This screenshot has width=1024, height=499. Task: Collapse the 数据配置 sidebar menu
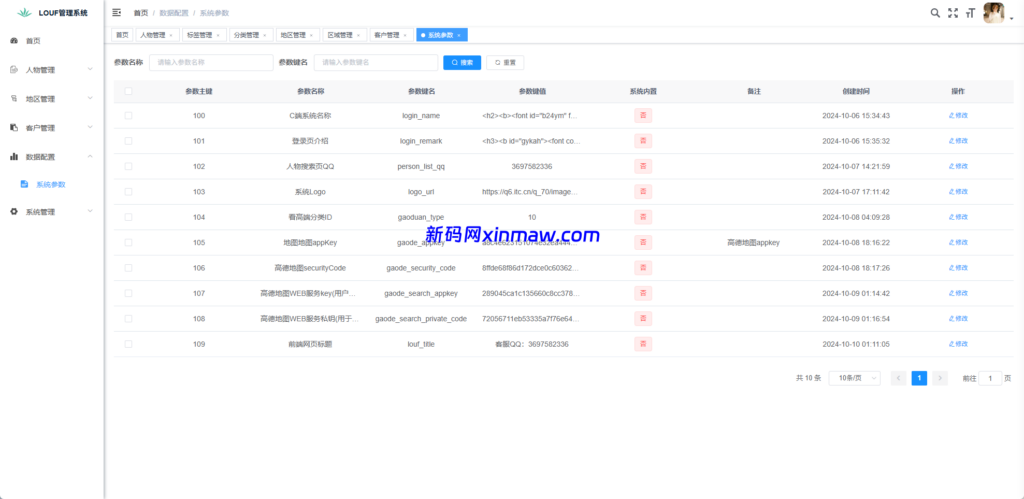coord(90,157)
